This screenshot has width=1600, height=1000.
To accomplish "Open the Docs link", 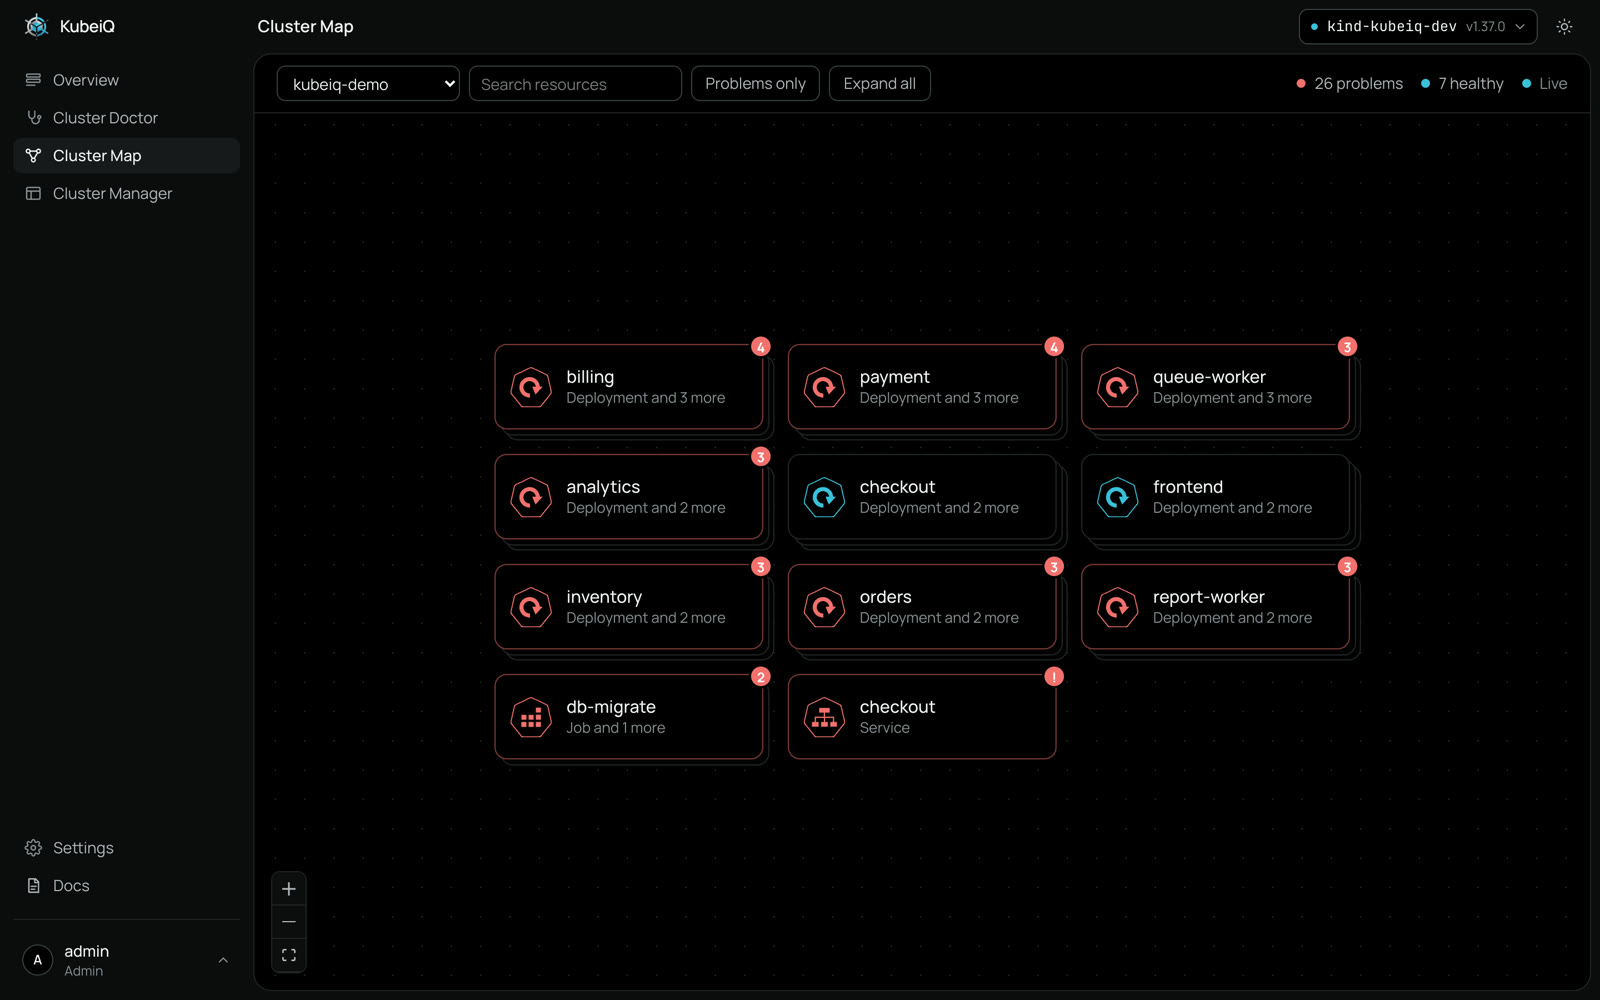I will coord(127,886).
